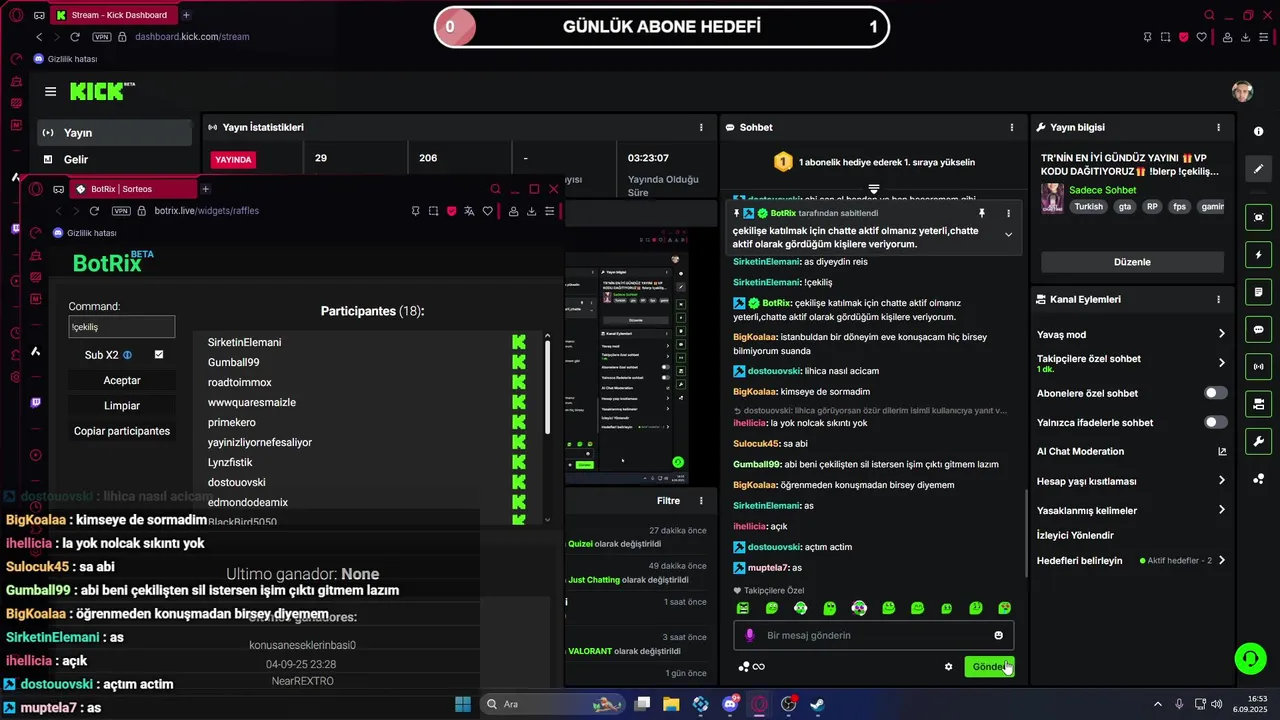
Task: Click the Sub X2 info icon
Action: (128, 355)
